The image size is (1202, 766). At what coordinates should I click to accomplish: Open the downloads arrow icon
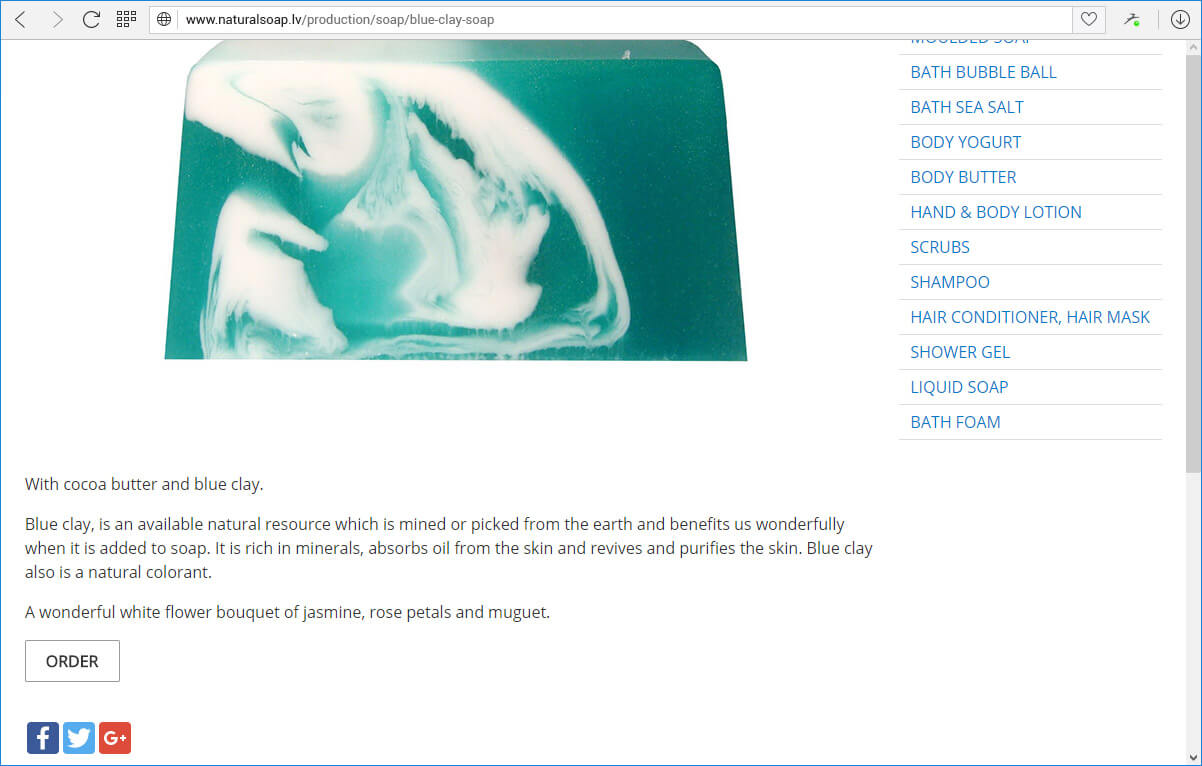1179,19
